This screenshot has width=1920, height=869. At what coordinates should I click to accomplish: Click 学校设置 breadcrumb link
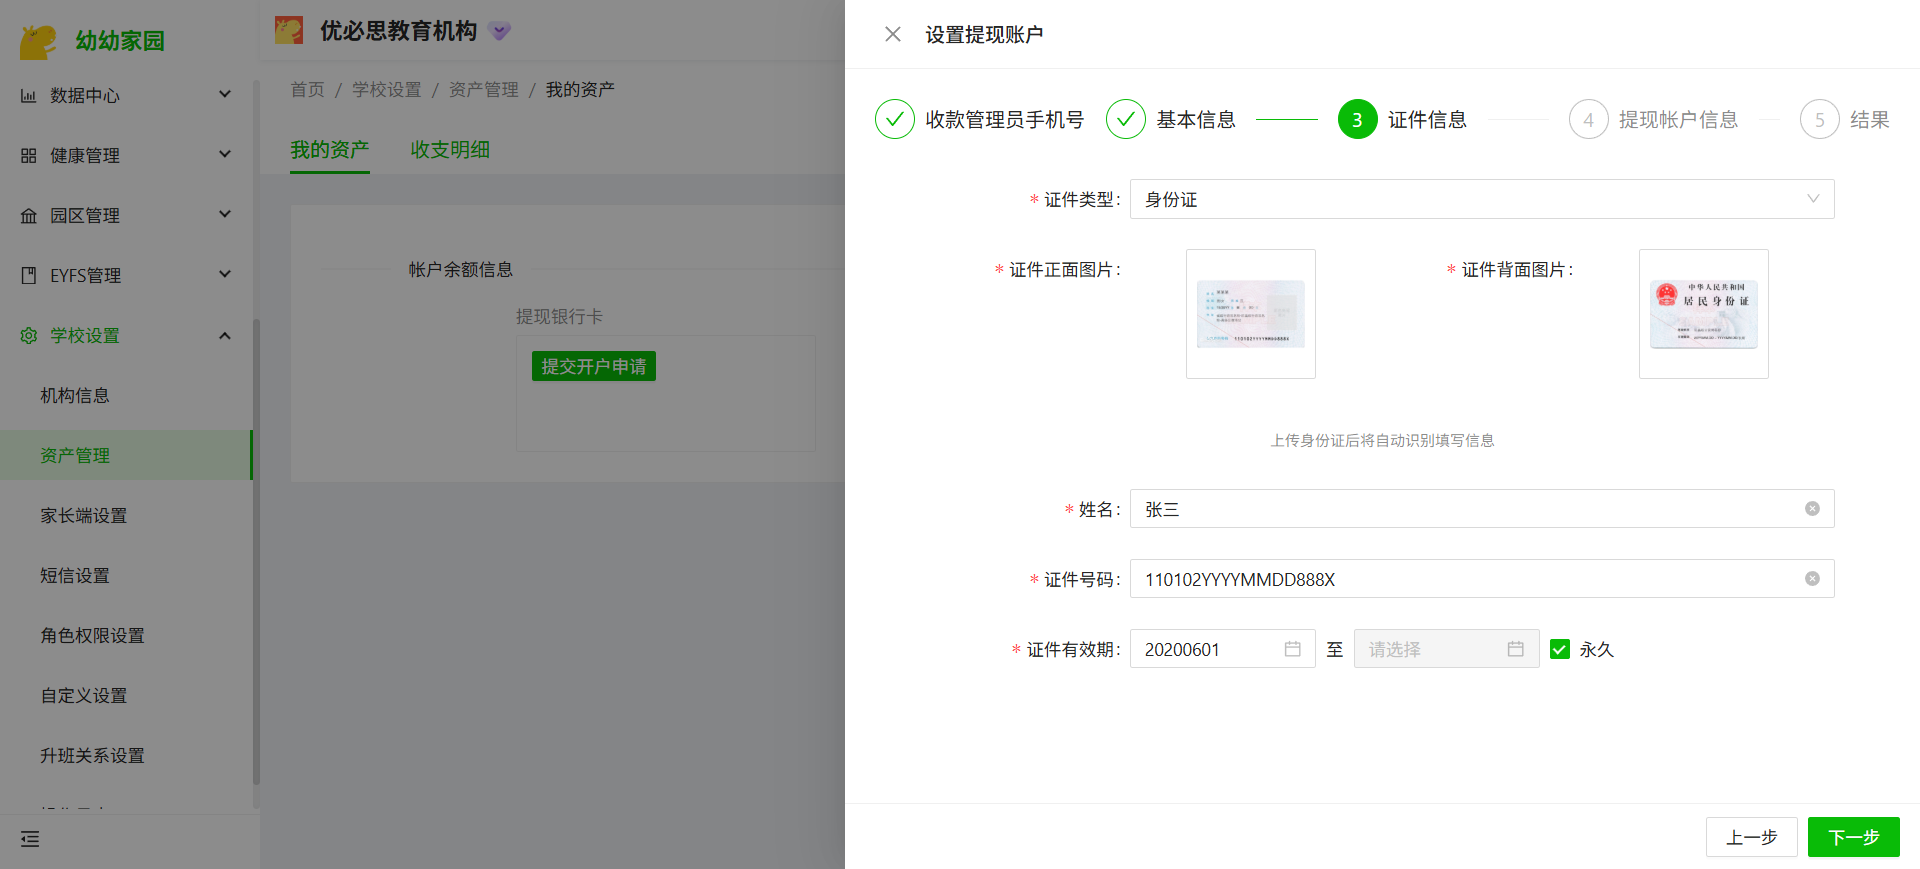(387, 90)
